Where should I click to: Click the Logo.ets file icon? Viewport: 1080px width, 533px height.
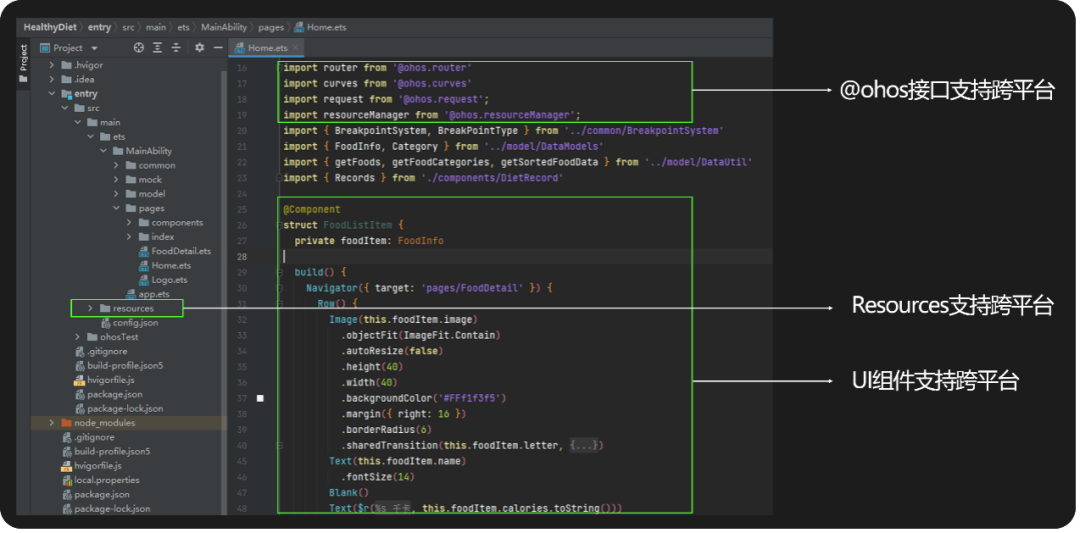coord(144,280)
